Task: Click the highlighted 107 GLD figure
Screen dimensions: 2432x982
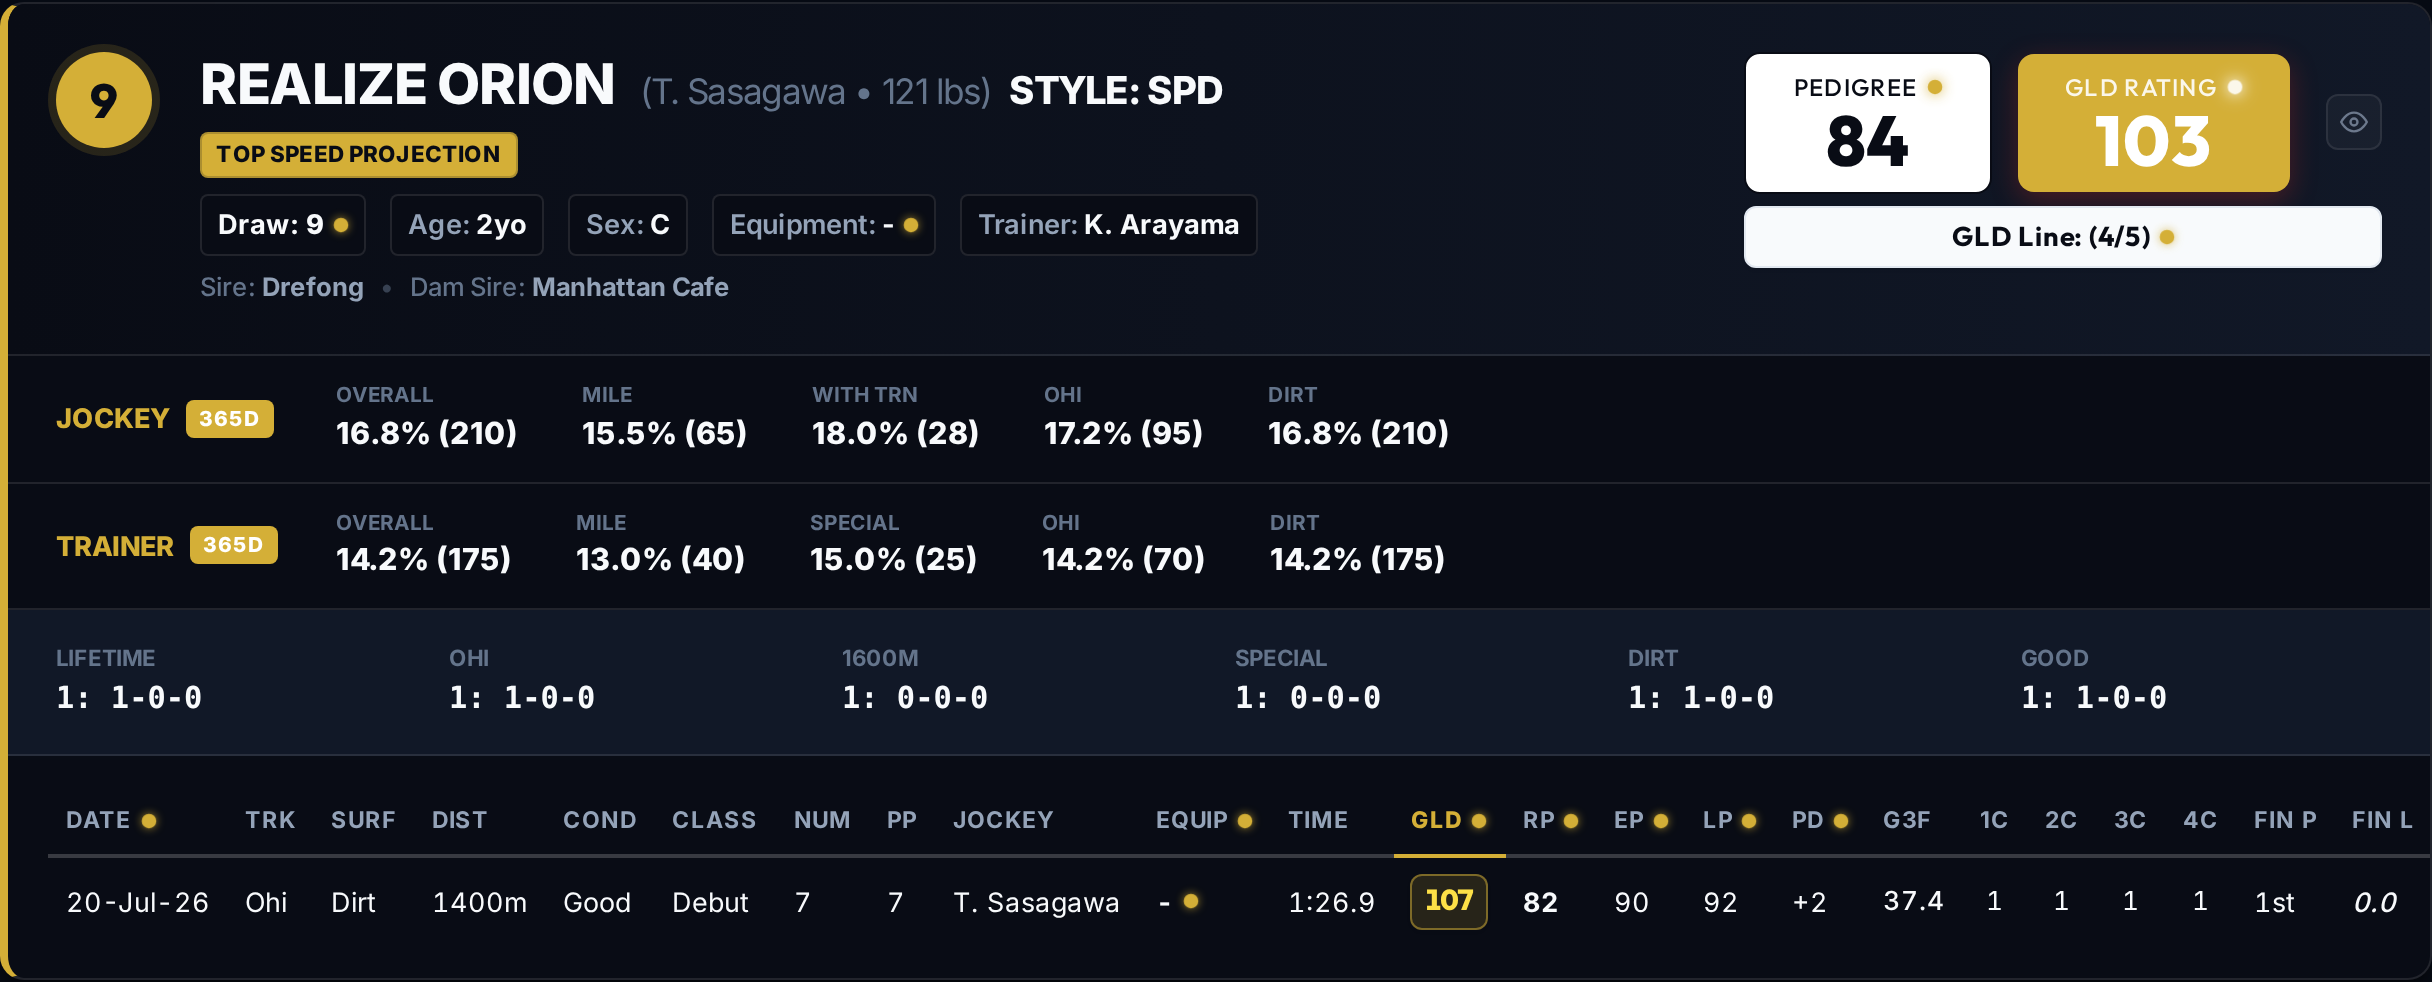Action: pos(1448,901)
